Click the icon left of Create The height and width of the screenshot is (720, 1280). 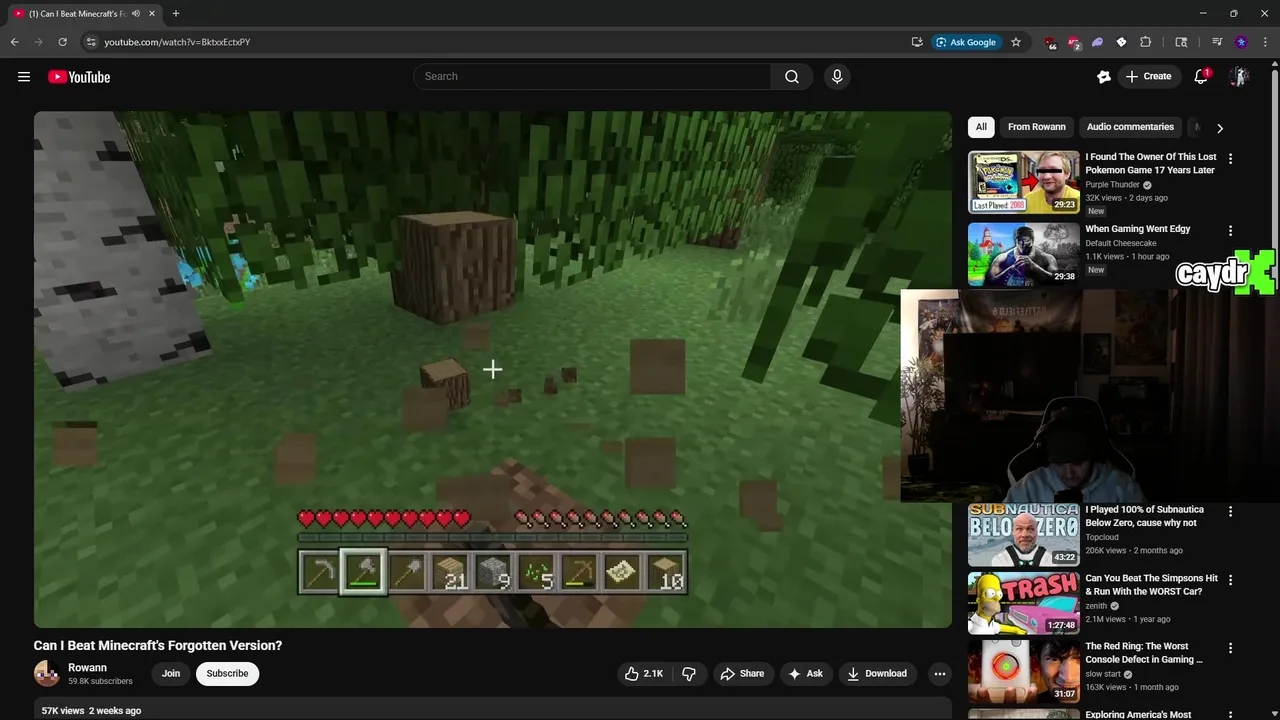(x=1104, y=77)
